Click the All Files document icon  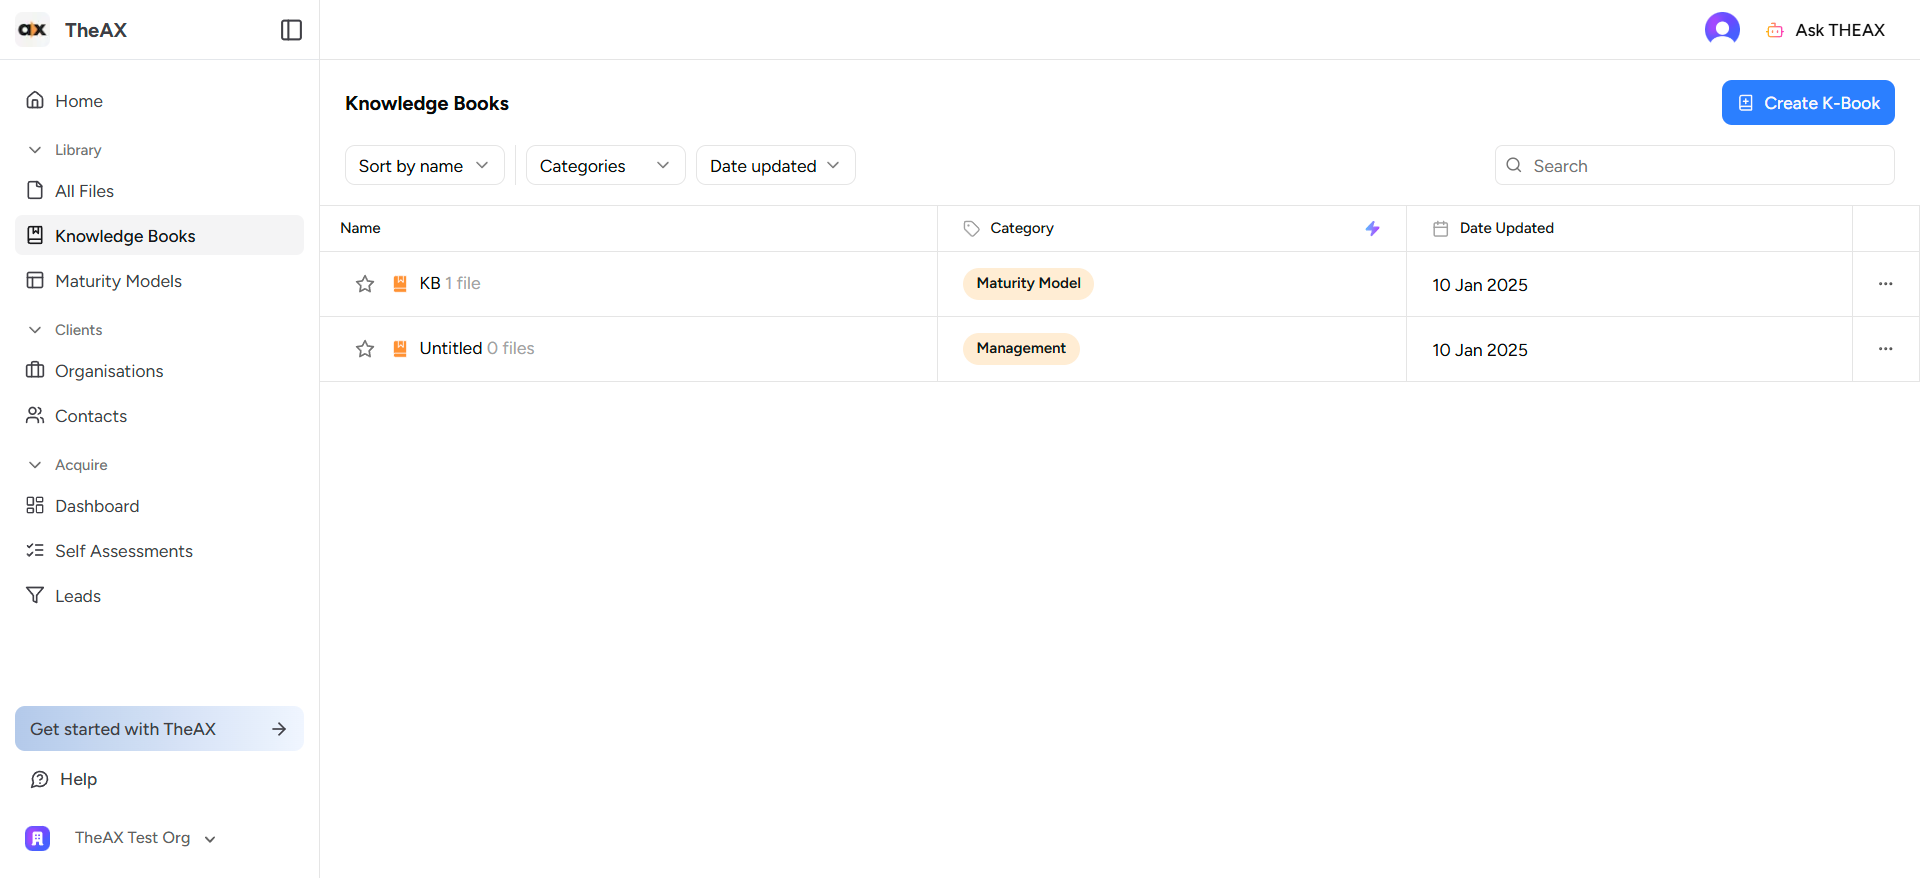pyautogui.click(x=35, y=190)
